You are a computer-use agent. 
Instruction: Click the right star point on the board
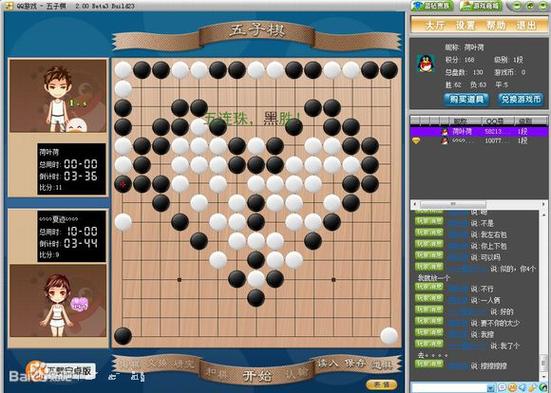(333, 280)
